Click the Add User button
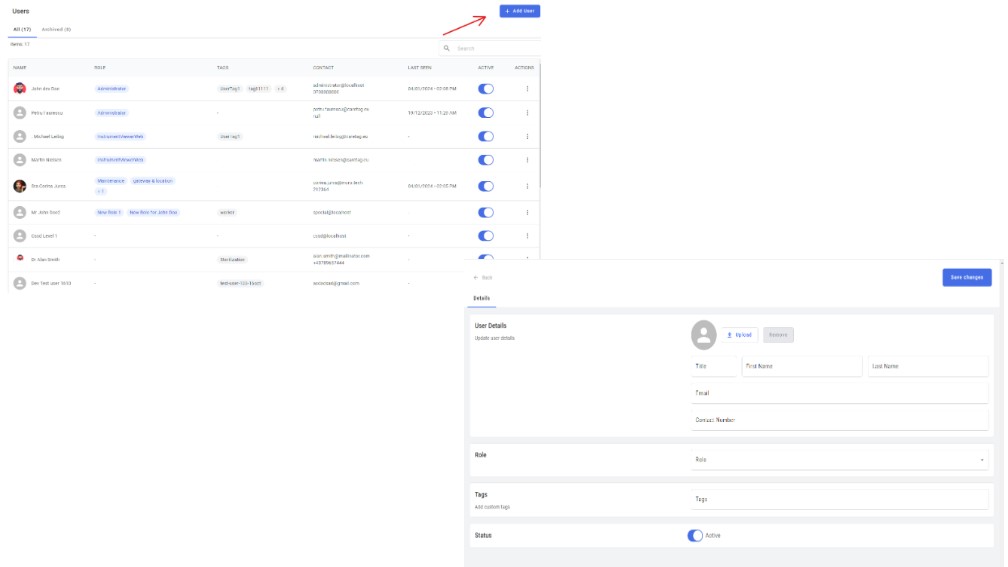 519,11
